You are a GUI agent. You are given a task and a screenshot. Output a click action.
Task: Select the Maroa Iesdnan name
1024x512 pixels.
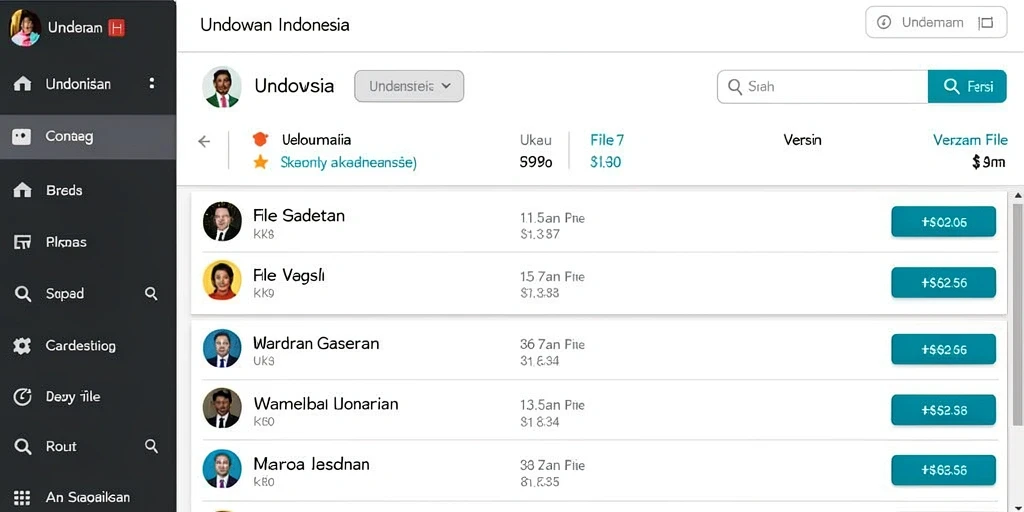[x=311, y=464]
